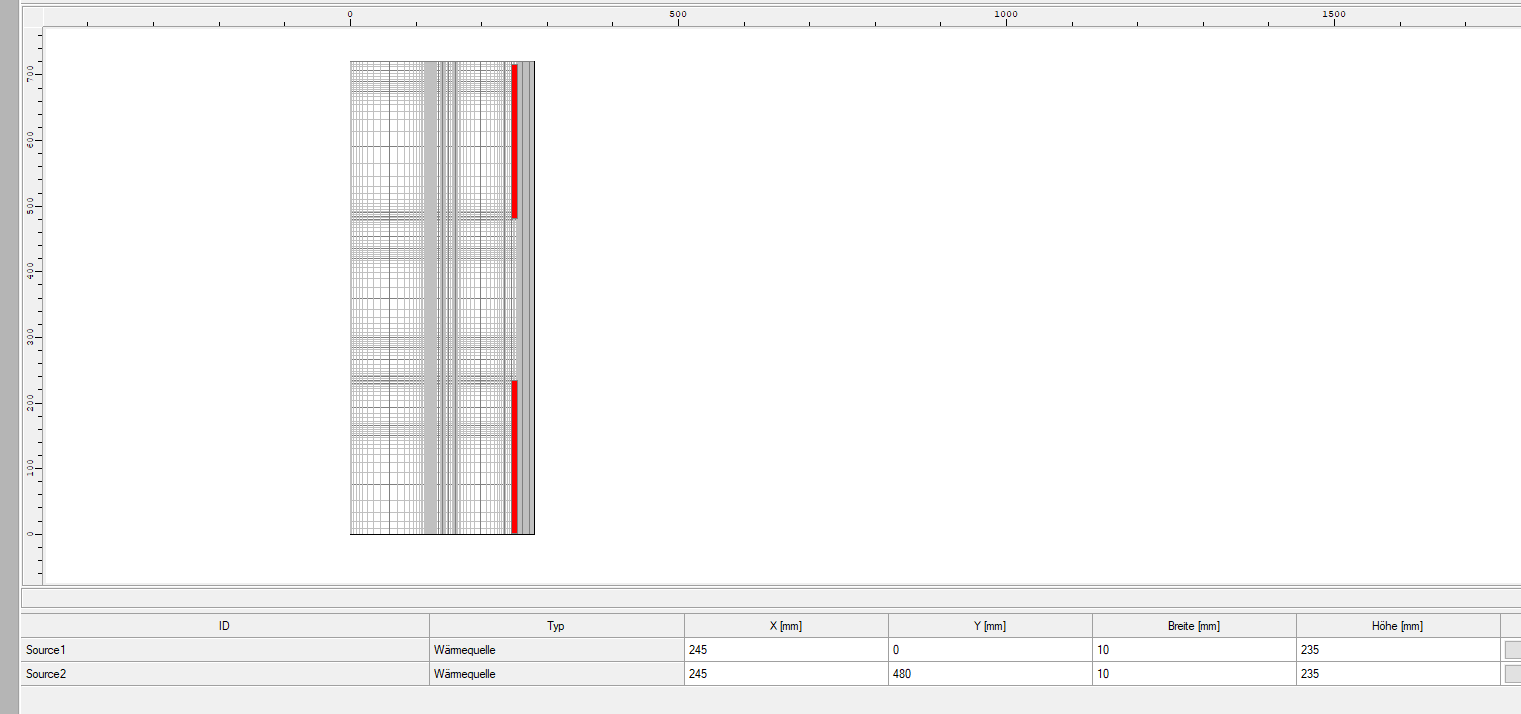Screen dimensions: 1521x714
Task: Click the Source2 ID cell
Action: coord(225,674)
